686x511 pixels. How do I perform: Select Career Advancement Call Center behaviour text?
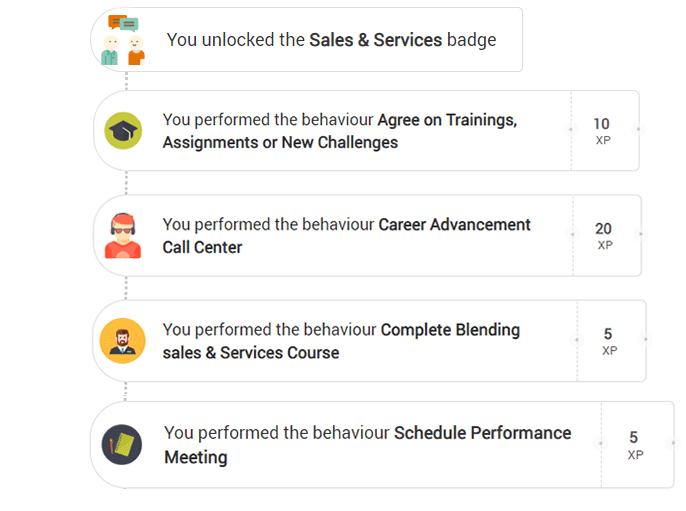pyautogui.click(x=454, y=225)
